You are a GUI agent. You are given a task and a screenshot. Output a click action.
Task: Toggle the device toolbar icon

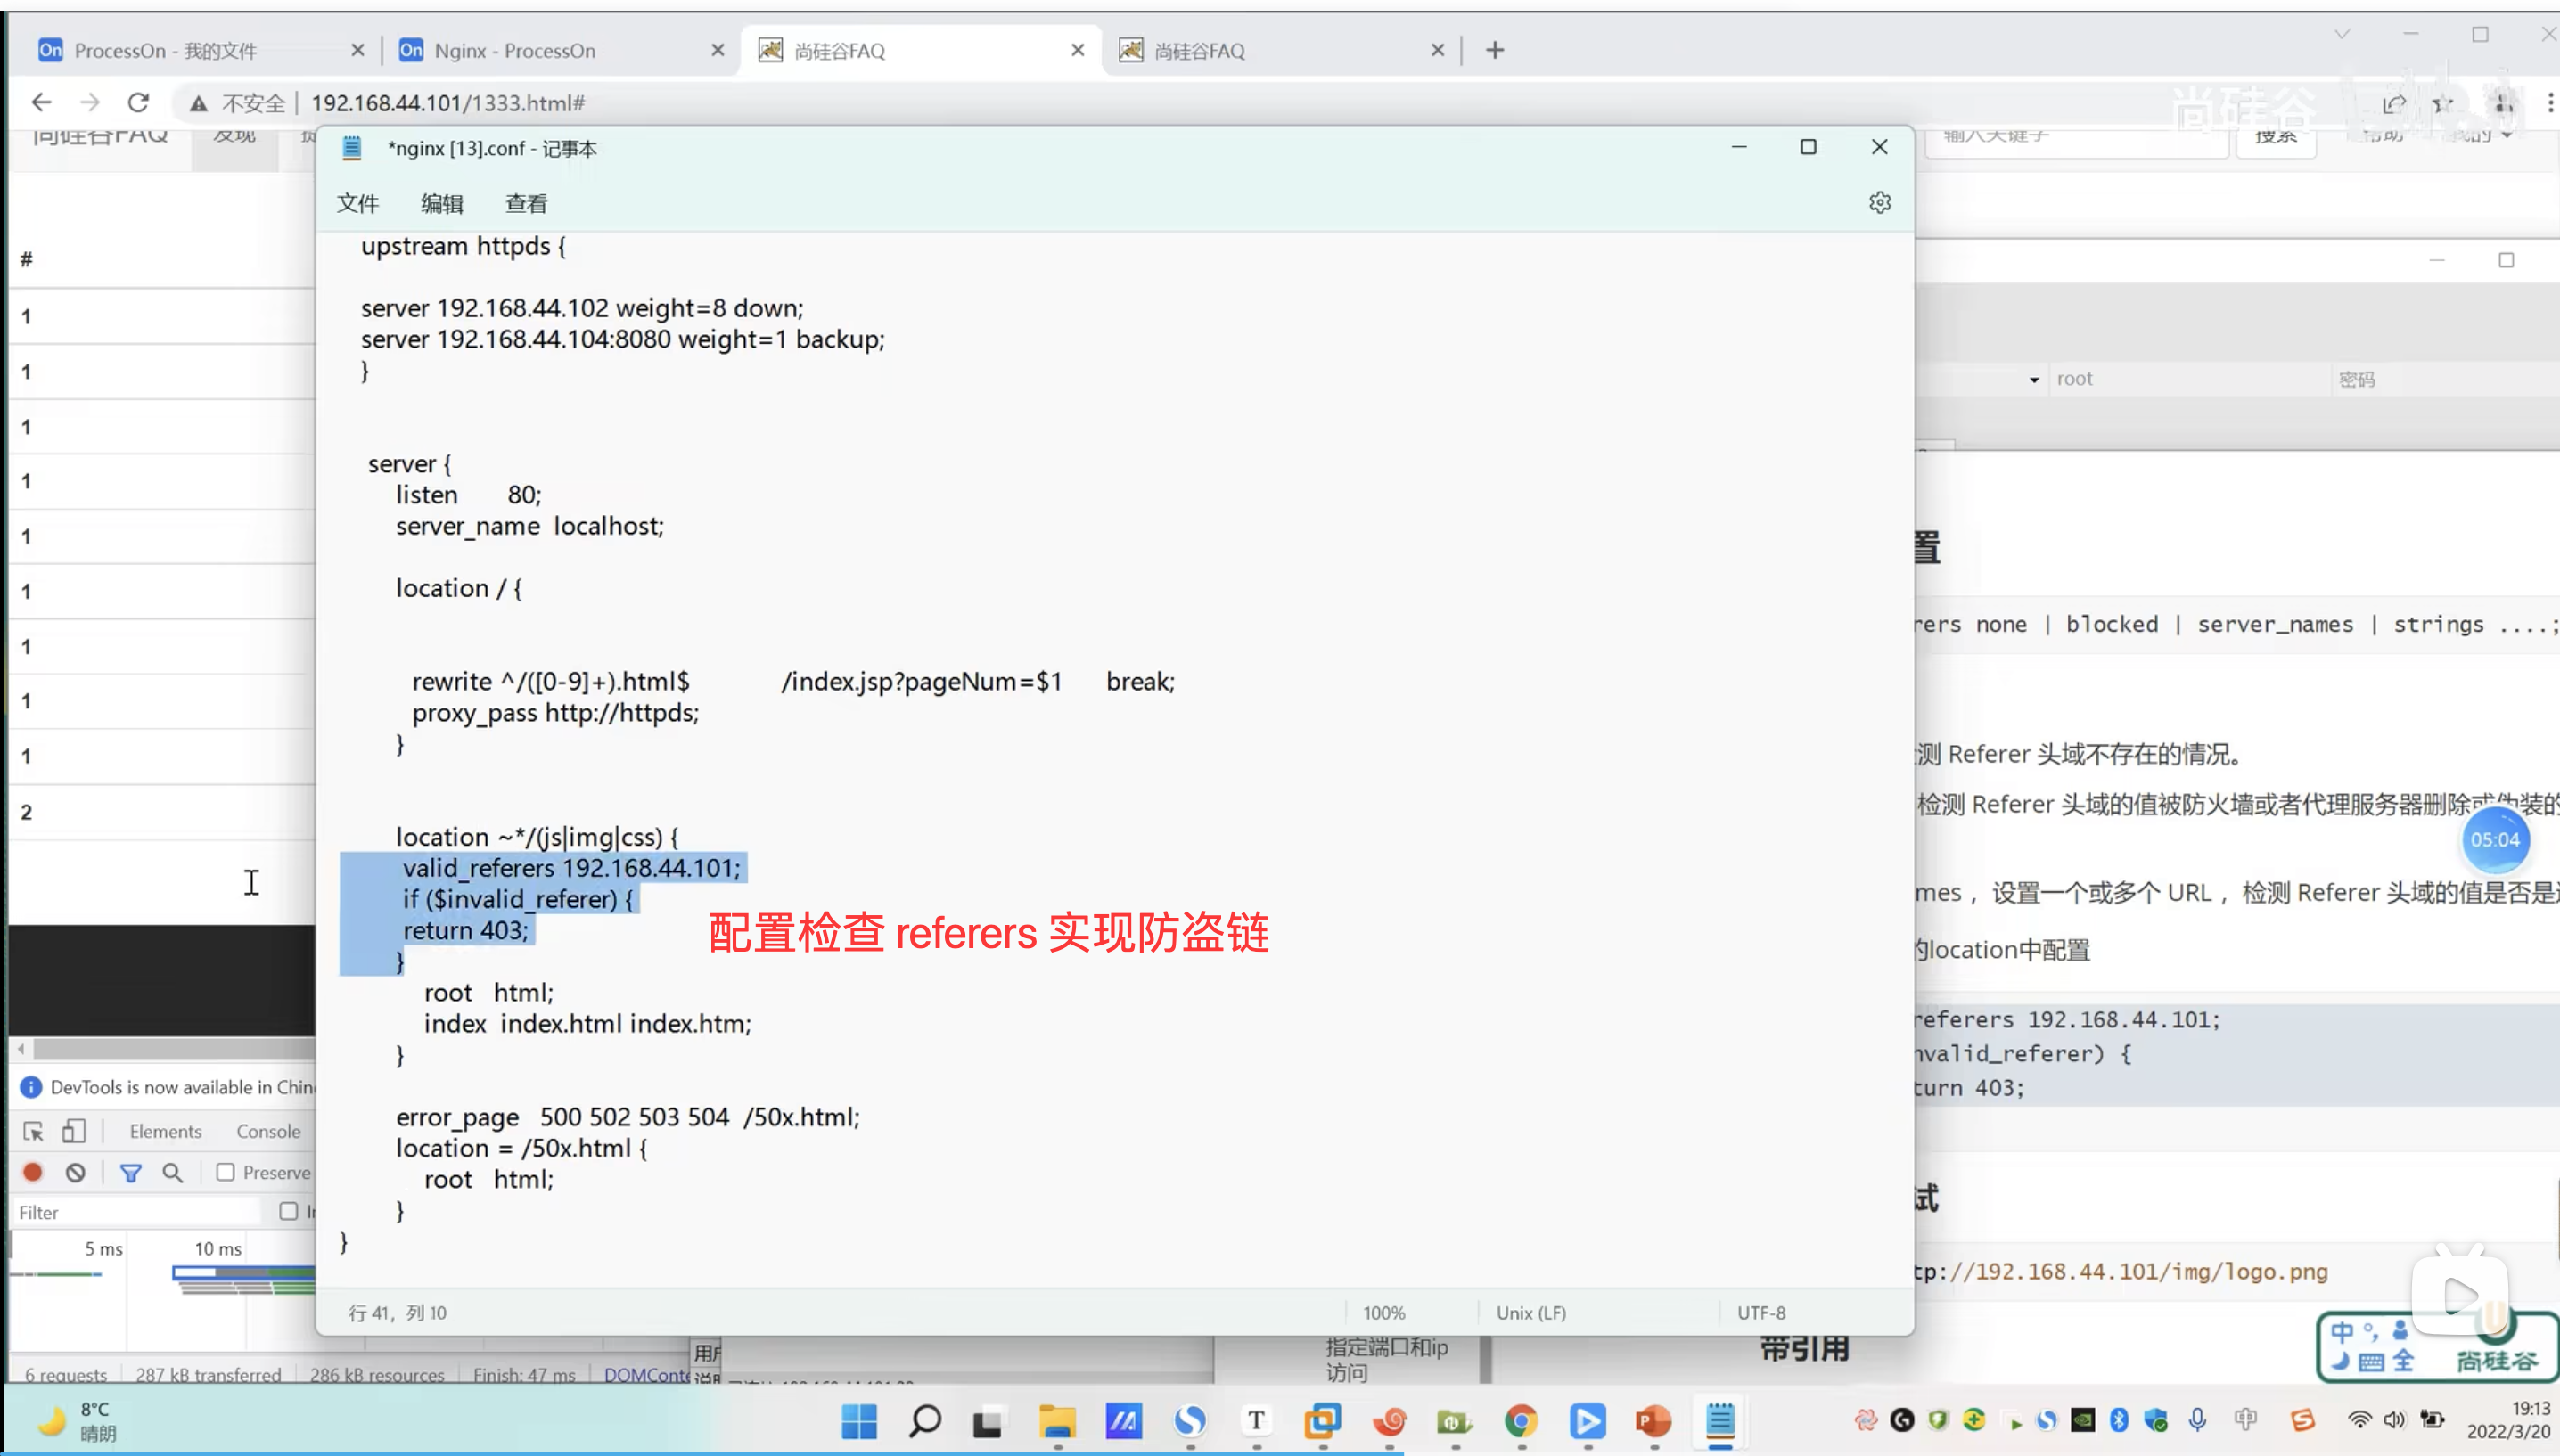point(74,1131)
